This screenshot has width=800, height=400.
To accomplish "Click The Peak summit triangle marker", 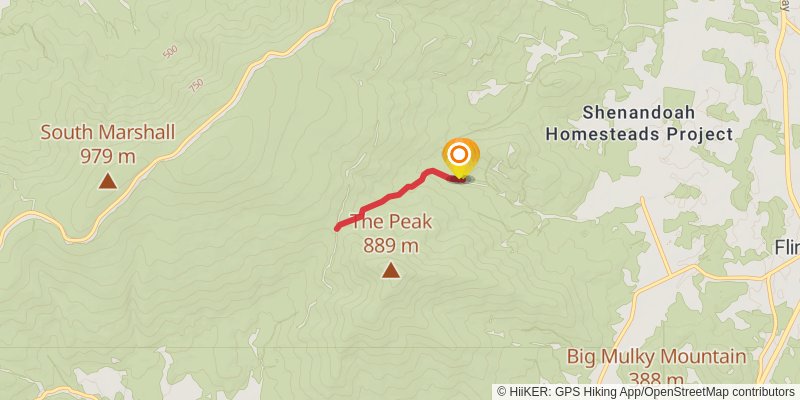I will [391, 270].
